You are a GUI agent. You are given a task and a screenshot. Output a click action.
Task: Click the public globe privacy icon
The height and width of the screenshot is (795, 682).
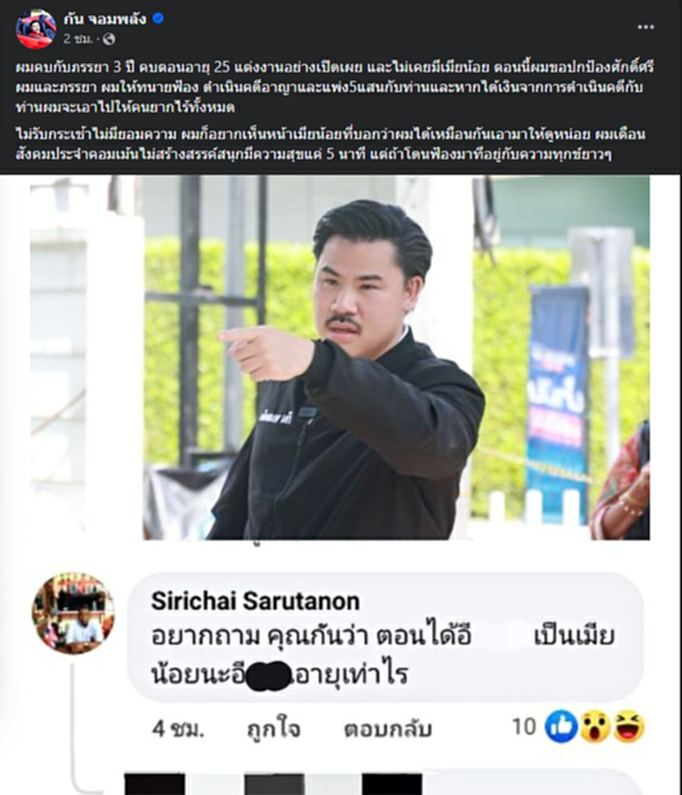click(x=109, y=39)
